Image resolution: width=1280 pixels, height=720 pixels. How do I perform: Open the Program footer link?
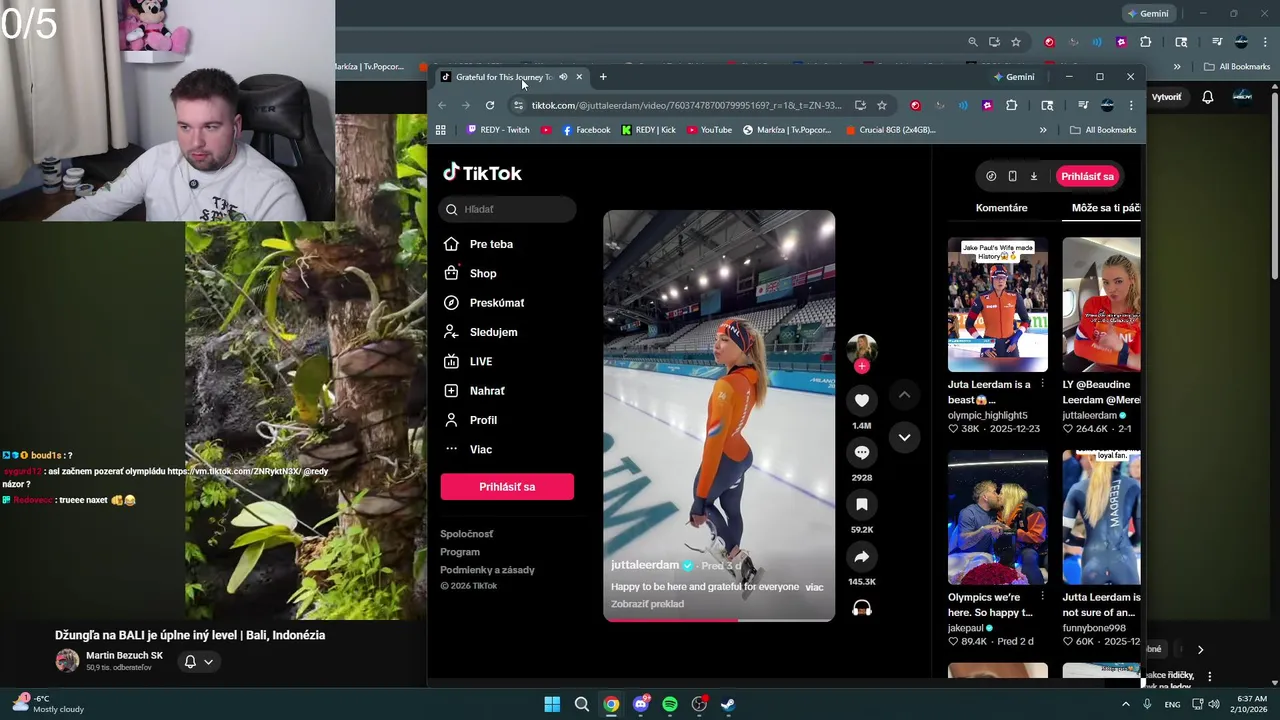click(460, 552)
